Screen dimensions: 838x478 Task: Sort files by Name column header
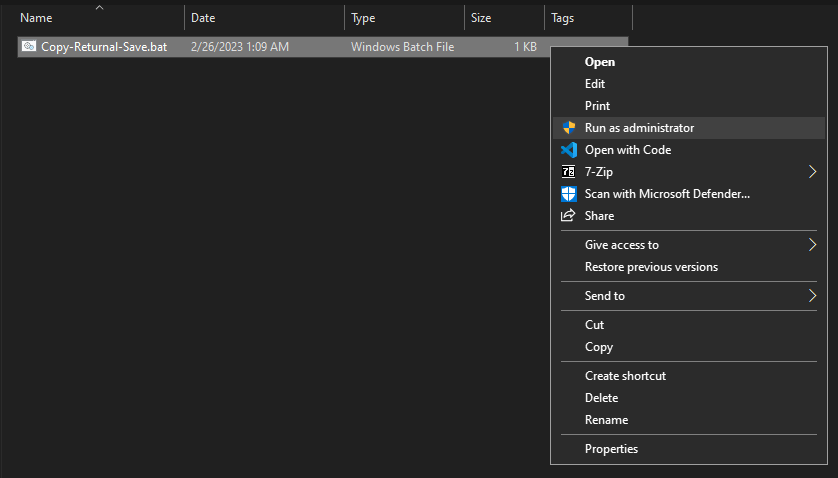[x=37, y=18]
